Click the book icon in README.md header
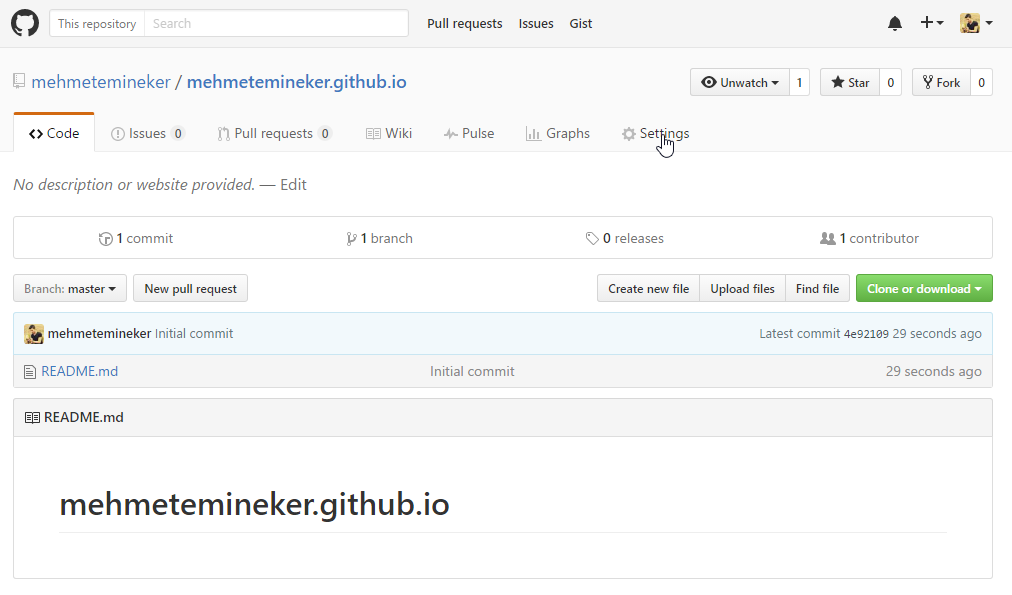This screenshot has height=595, width=1012. tap(32, 418)
